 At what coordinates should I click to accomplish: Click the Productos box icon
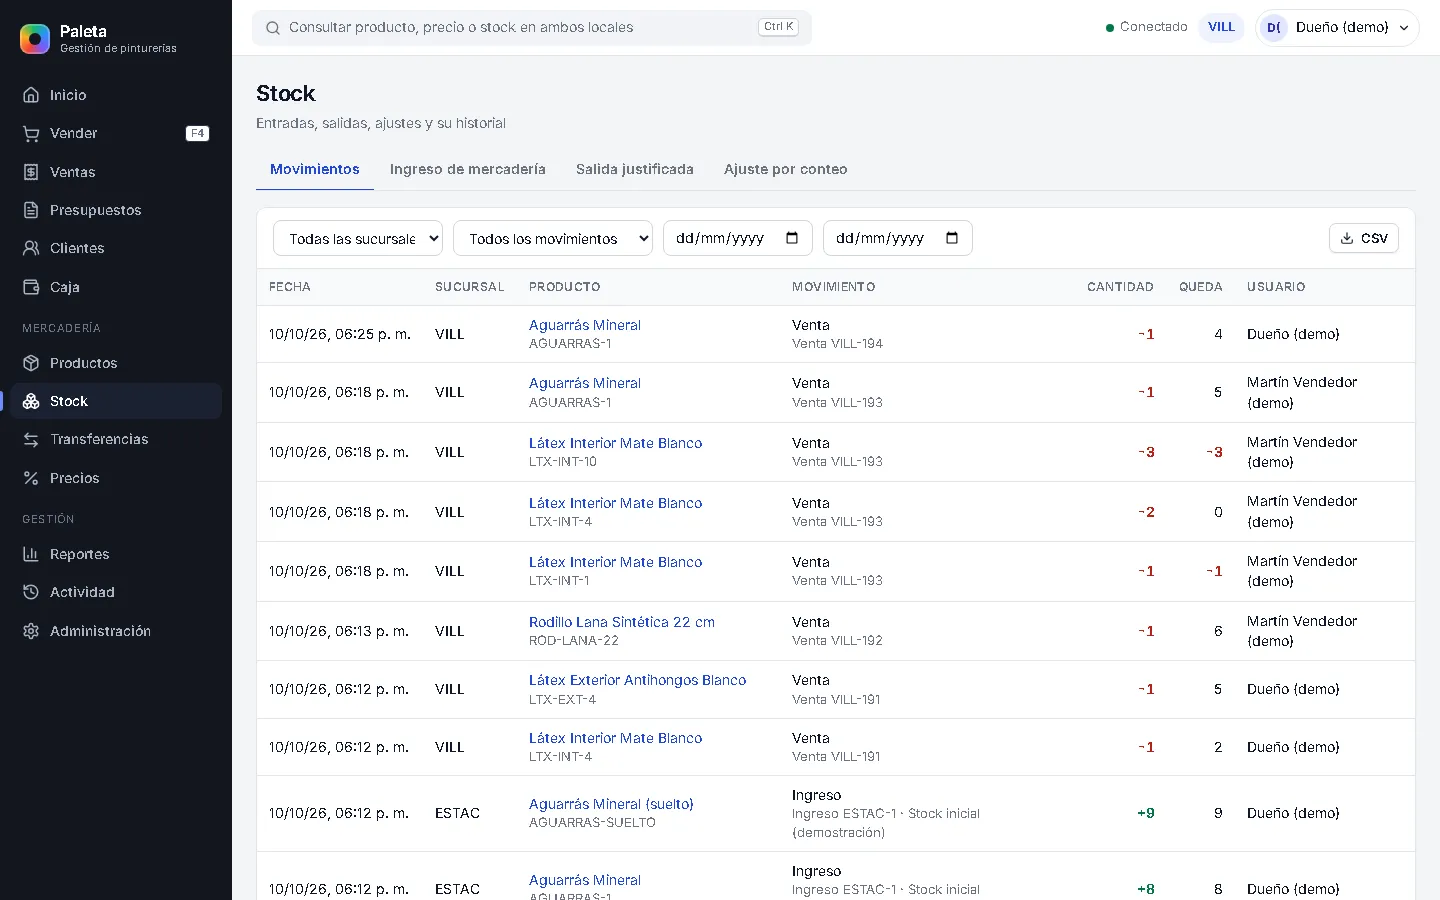[x=31, y=363]
